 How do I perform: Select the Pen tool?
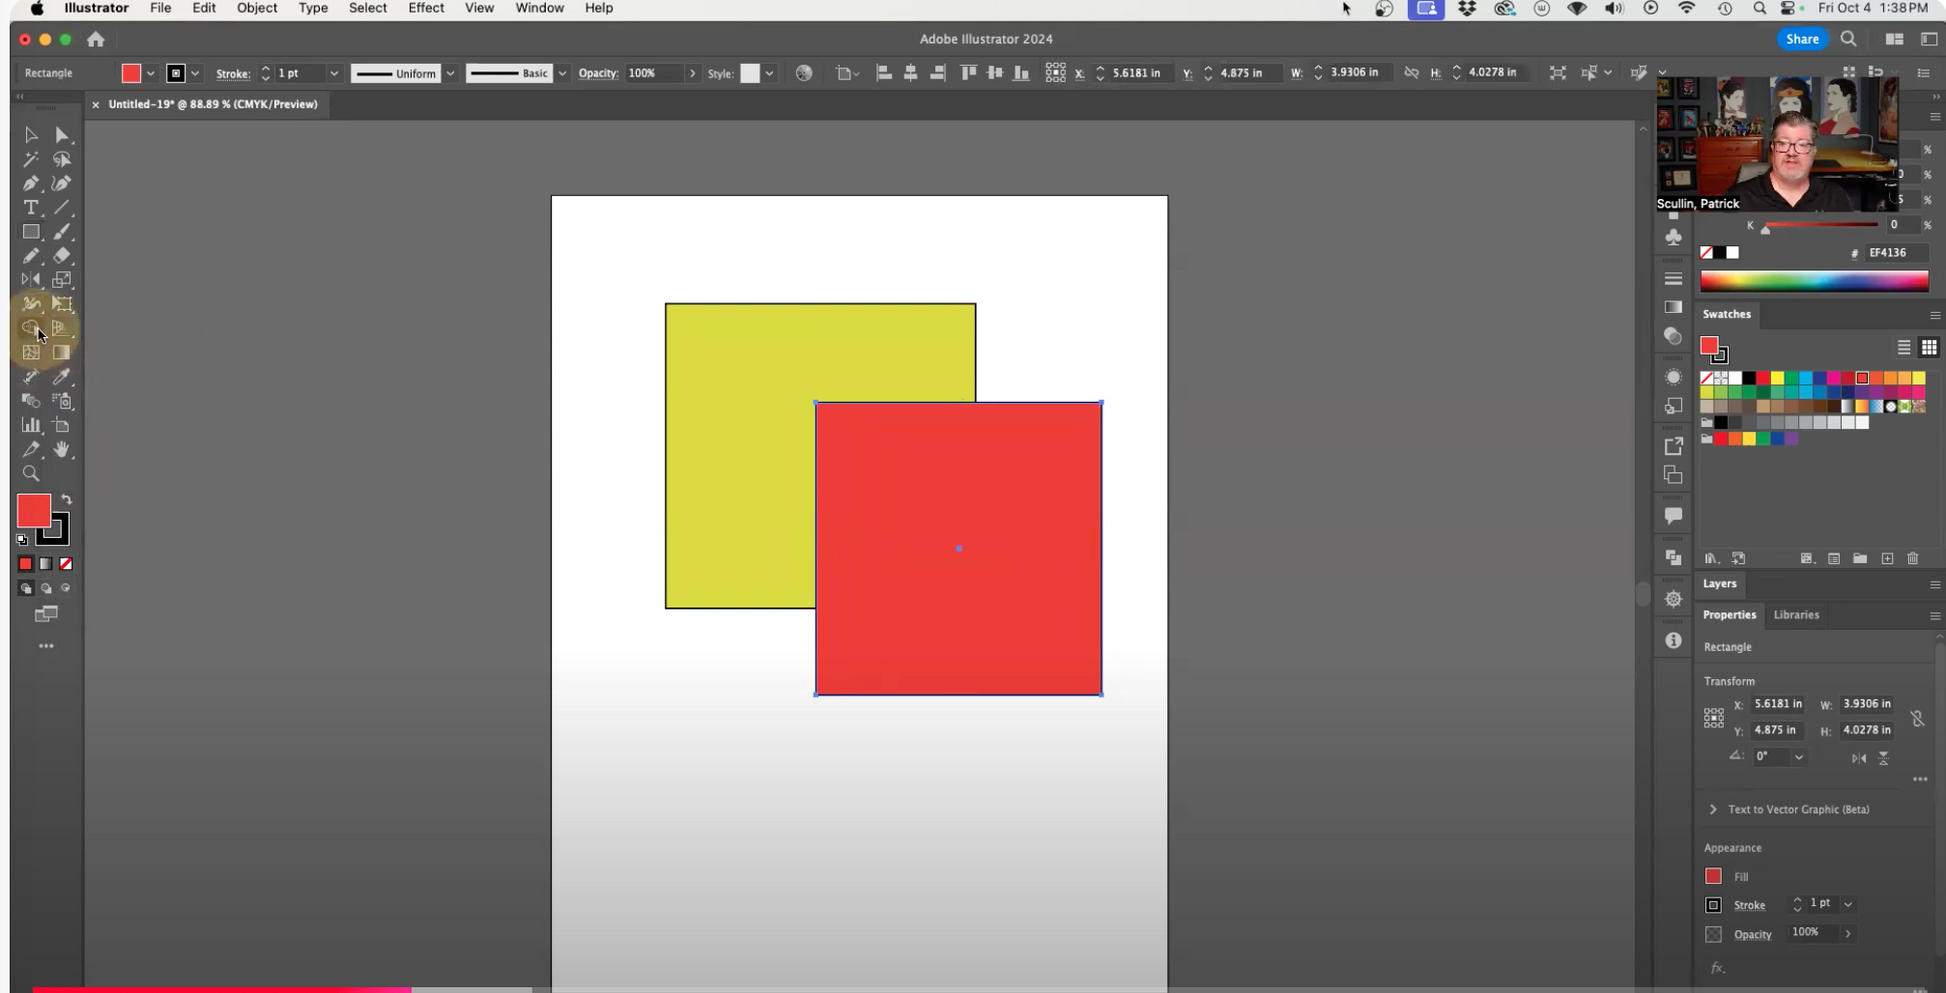pyautogui.click(x=31, y=184)
